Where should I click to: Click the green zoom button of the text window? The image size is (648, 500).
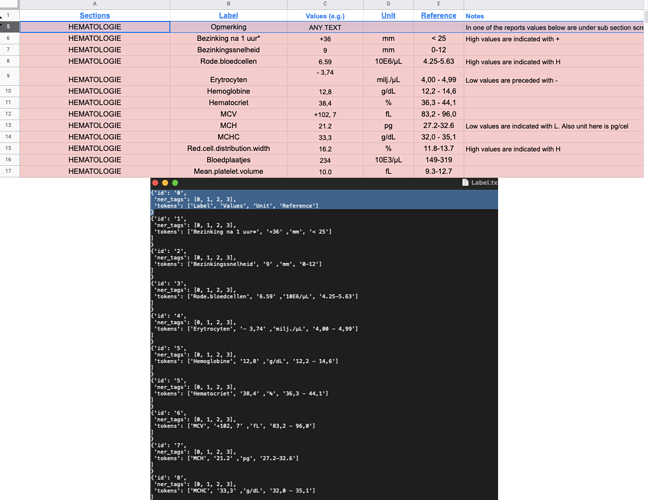[x=175, y=183]
